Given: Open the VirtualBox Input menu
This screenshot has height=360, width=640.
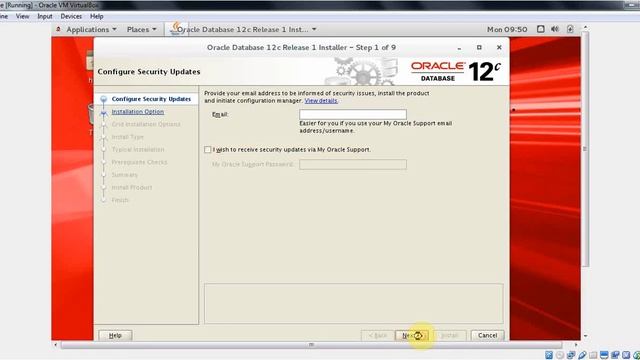Looking at the screenshot, I should 45,16.
